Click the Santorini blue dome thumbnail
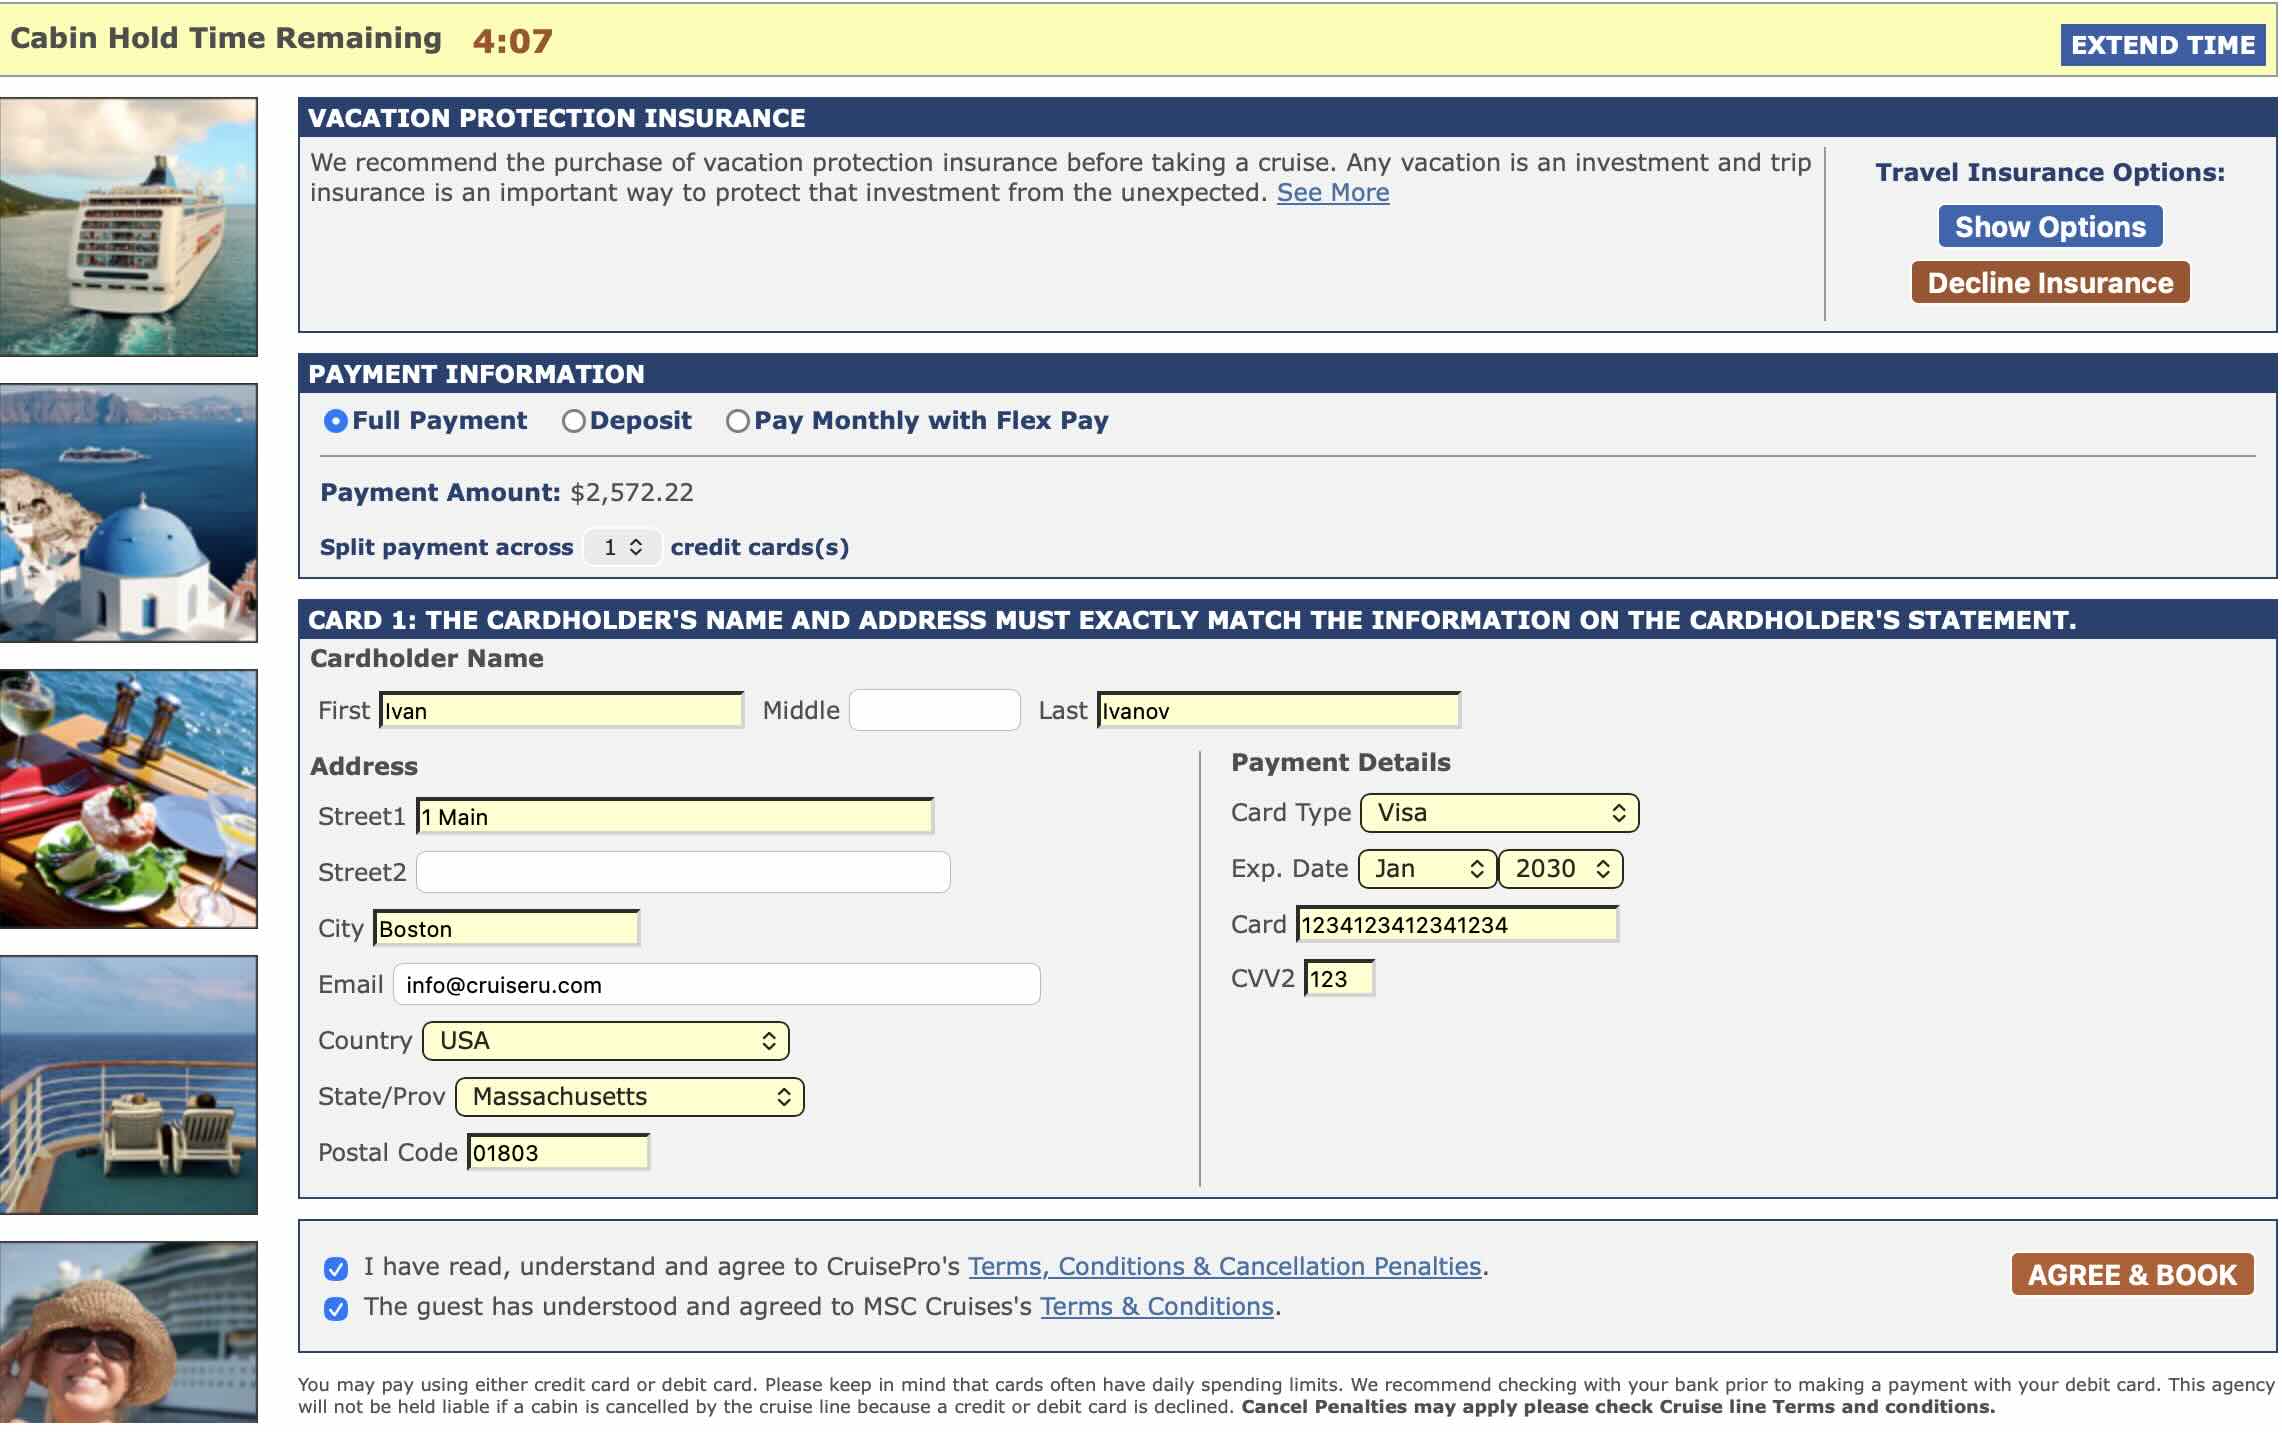The image size is (2282, 1432). click(128, 512)
